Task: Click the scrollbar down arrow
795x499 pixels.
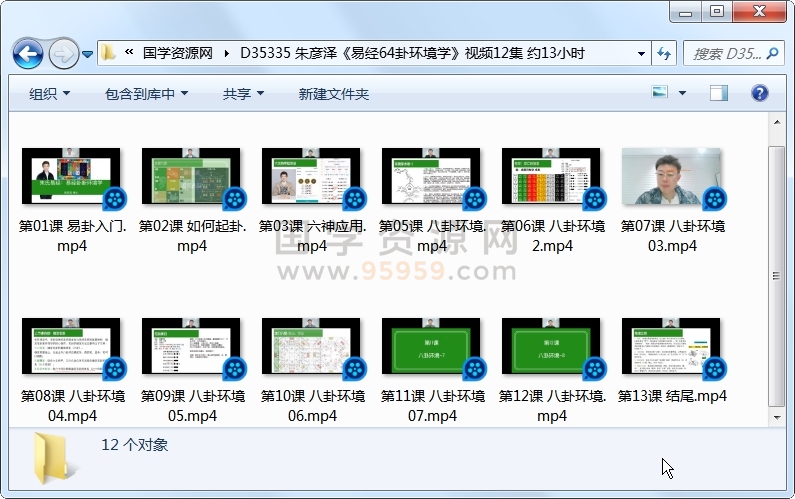Action: pyautogui.click(x=777, y=418)
